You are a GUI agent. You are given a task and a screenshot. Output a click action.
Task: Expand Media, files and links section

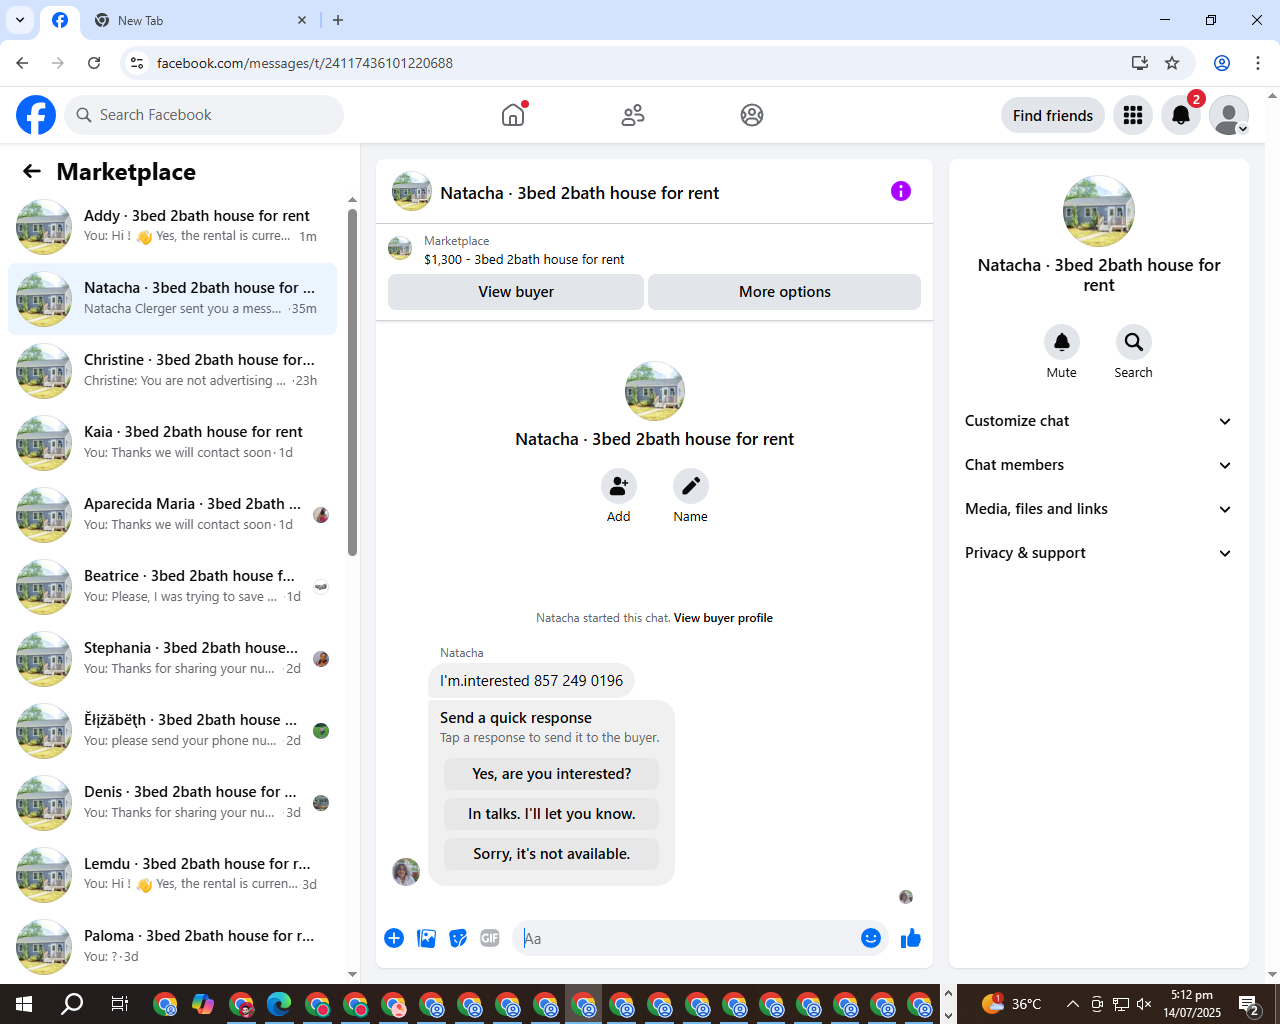coord(1098,509)
